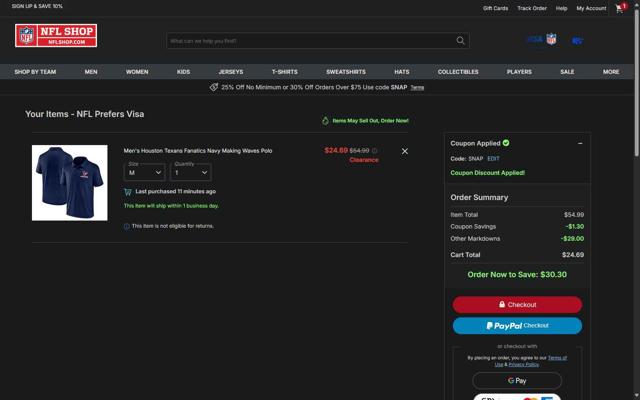Open the Women menu
Screen dimensions: 640x400
(x=137, y=72)
